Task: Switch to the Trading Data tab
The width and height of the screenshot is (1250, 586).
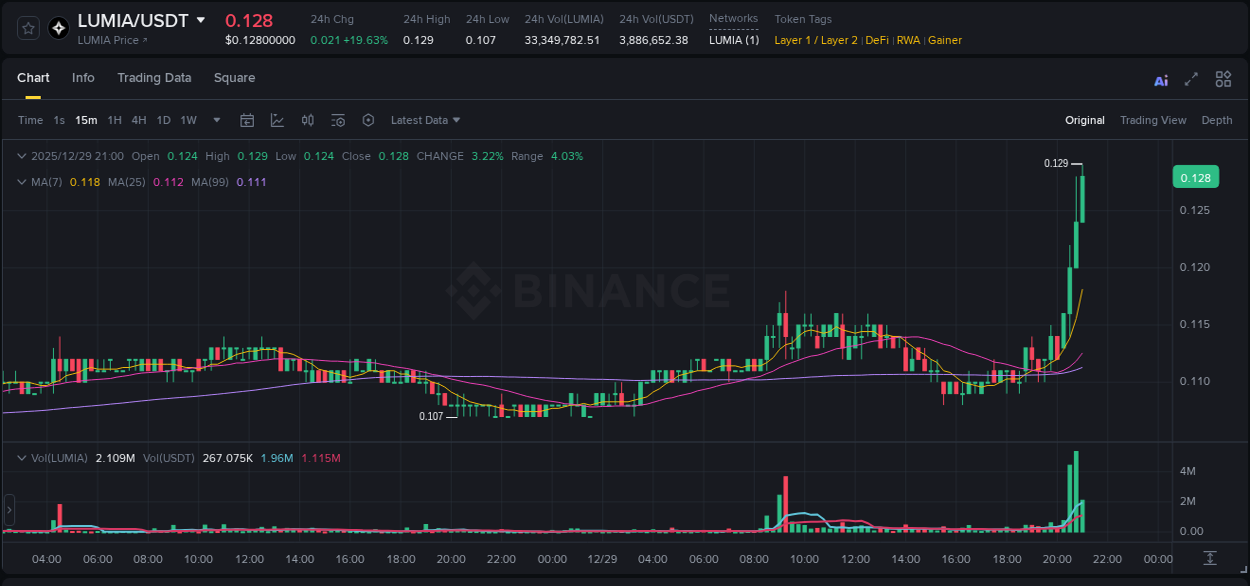Action: click(154, 78)
